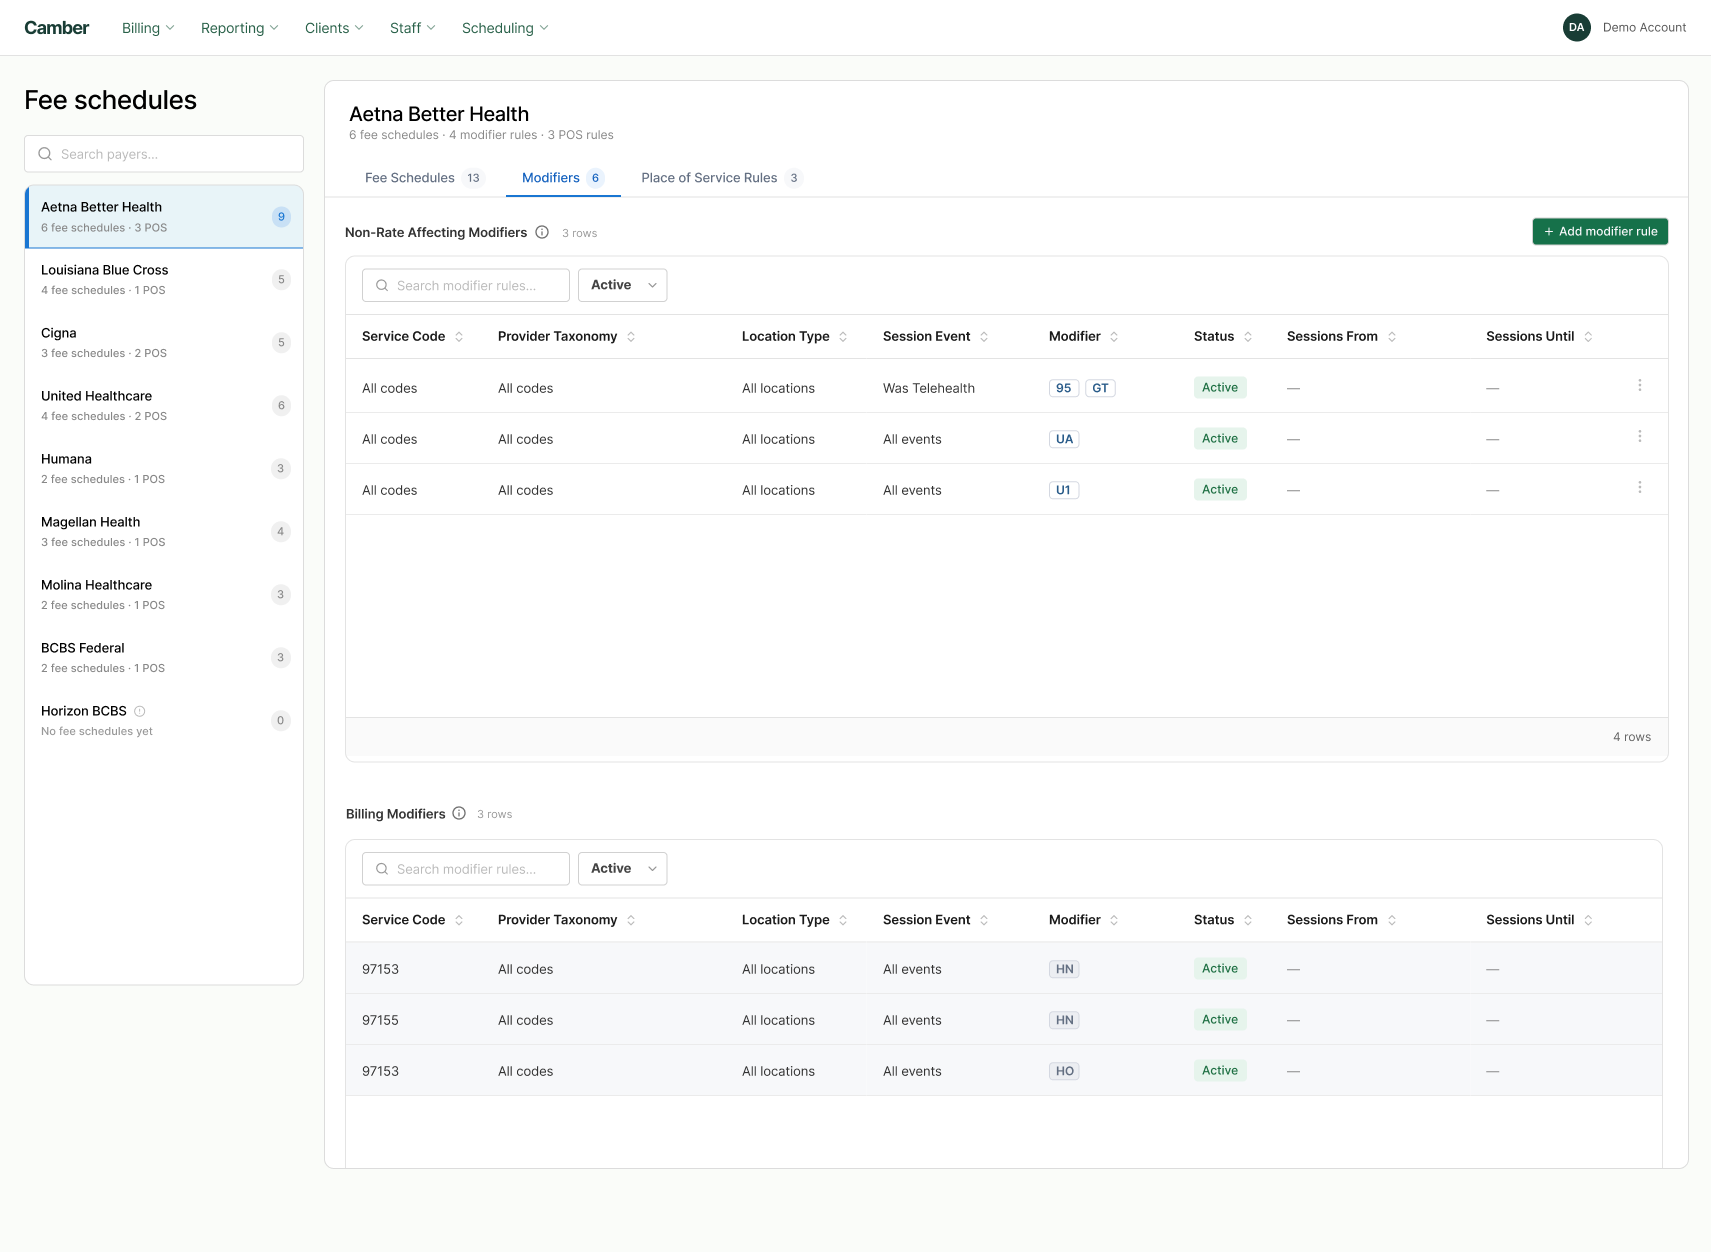Viewport: 1711px width, 1252px height.
Task: Focus Billing Modifiers rules search box
Action: pyautogui.click(x=466, y=869)
